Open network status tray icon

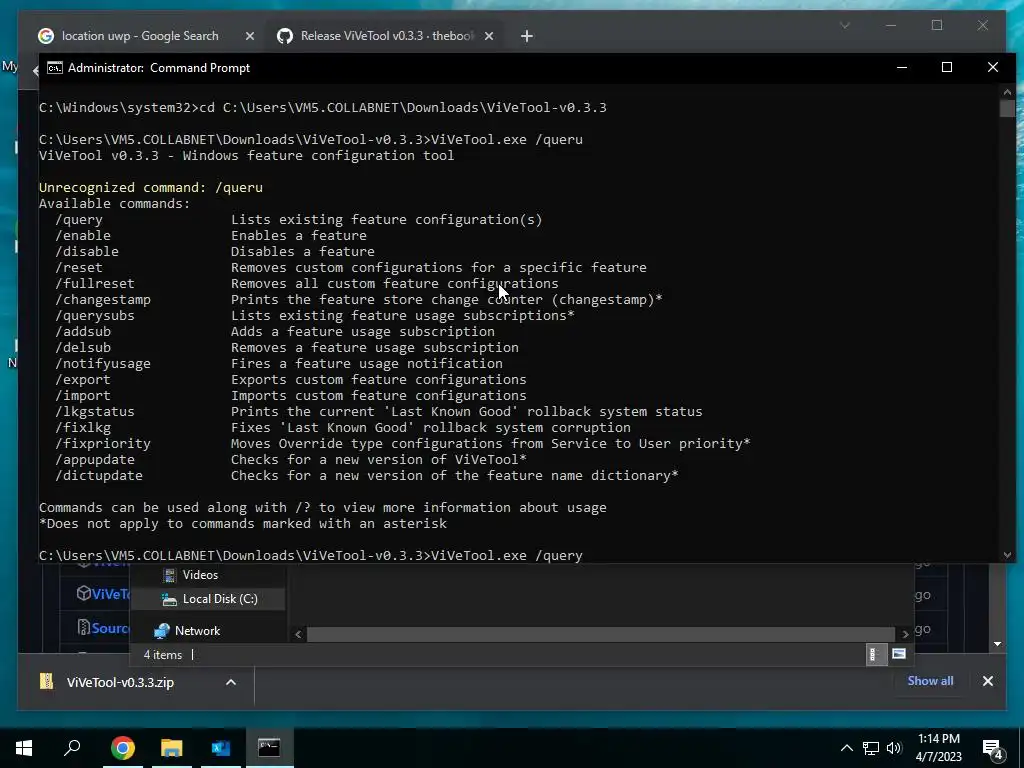coord(871,748)
